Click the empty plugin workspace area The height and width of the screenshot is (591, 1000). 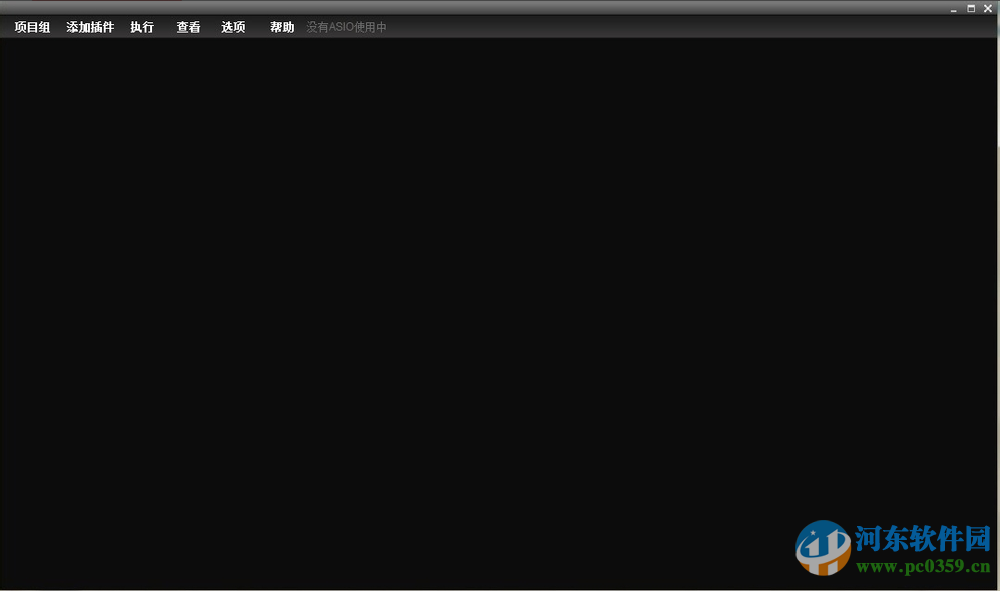click(x=450, y=300)
